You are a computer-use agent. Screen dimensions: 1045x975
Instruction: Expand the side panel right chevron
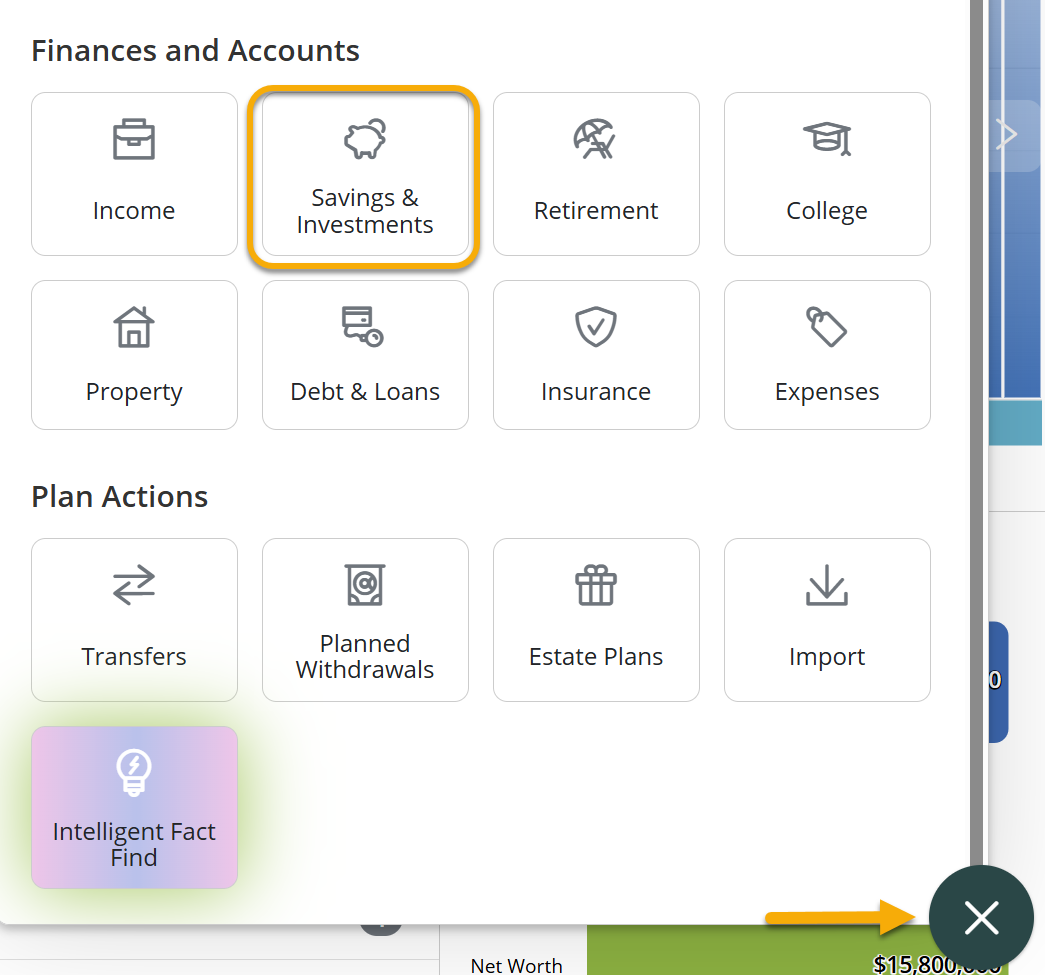click(1008, 135)
